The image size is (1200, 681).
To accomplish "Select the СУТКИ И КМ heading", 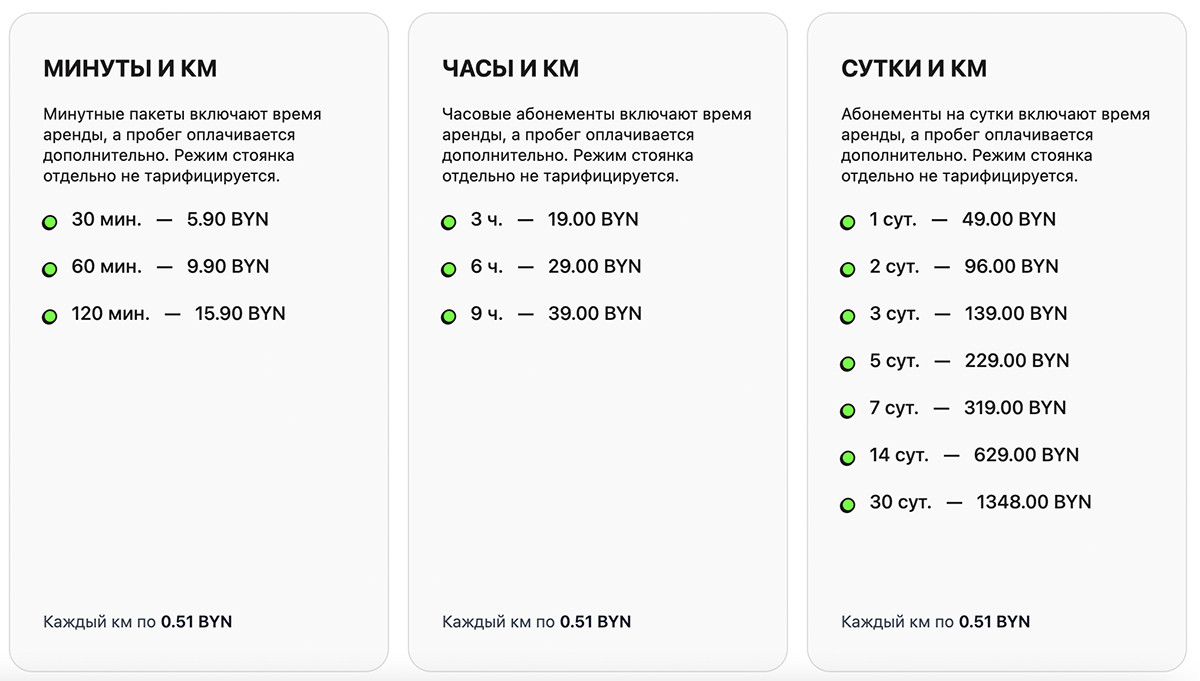I will pyautogui.click(x=914, y=68).
